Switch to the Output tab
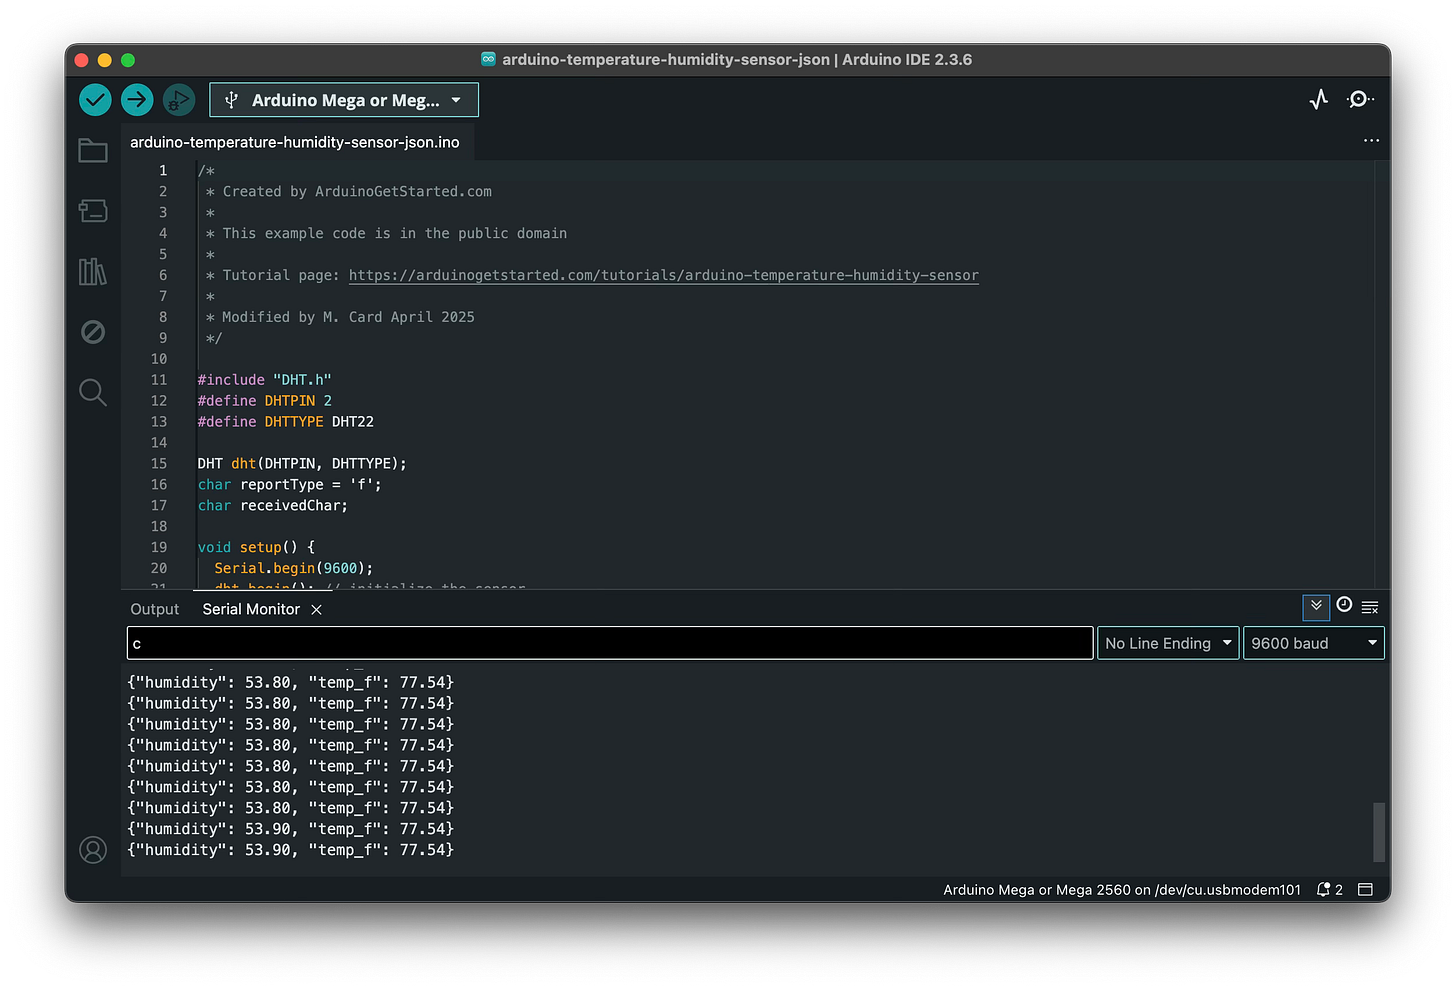This screenshot has width=1456, height=988. [x=154, y=608]
